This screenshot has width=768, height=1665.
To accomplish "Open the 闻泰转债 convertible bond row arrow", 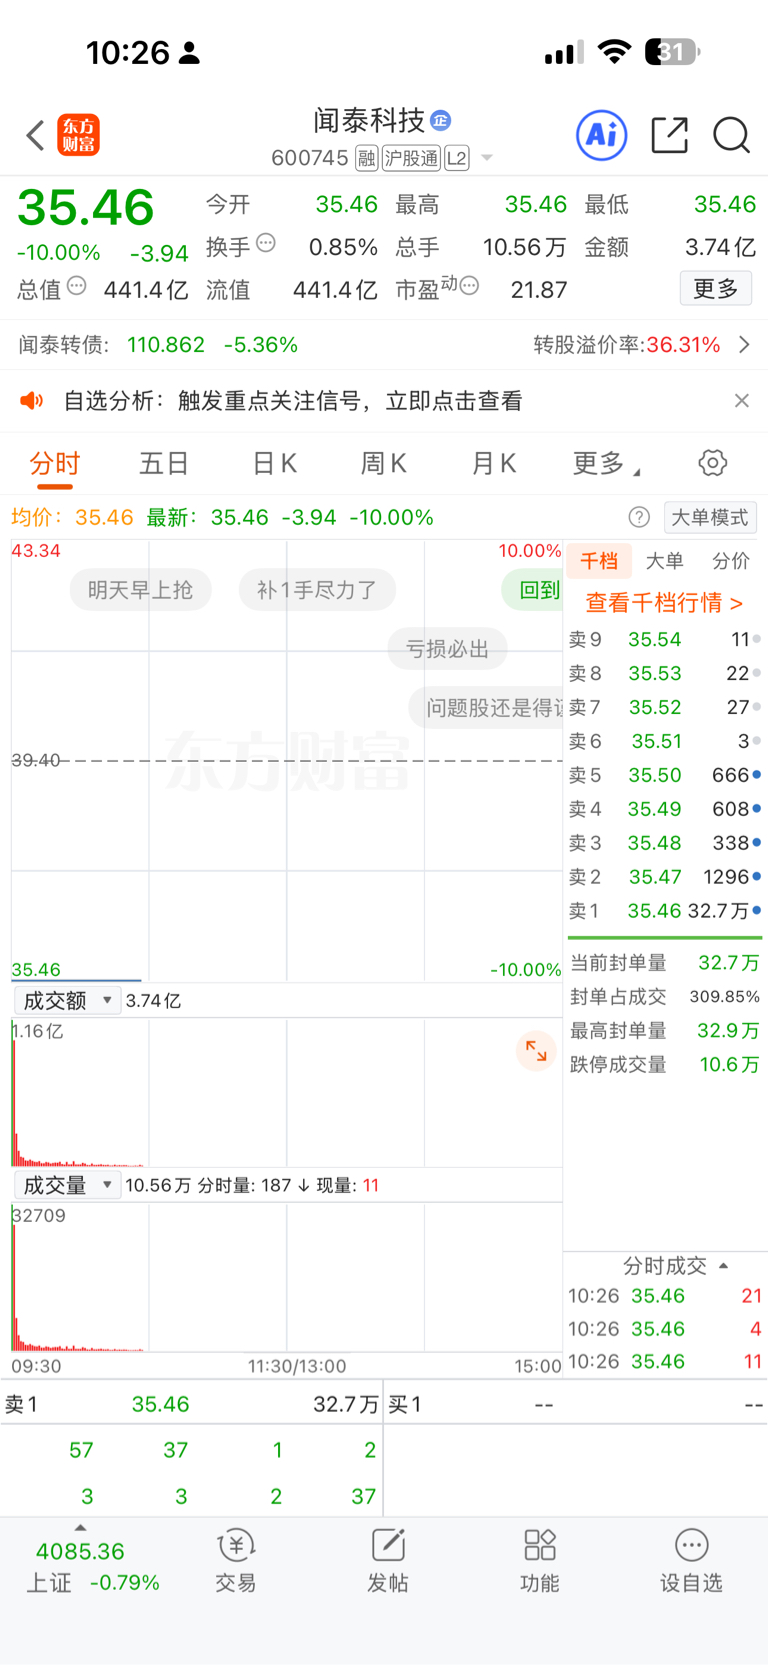I will coord(744,345).
